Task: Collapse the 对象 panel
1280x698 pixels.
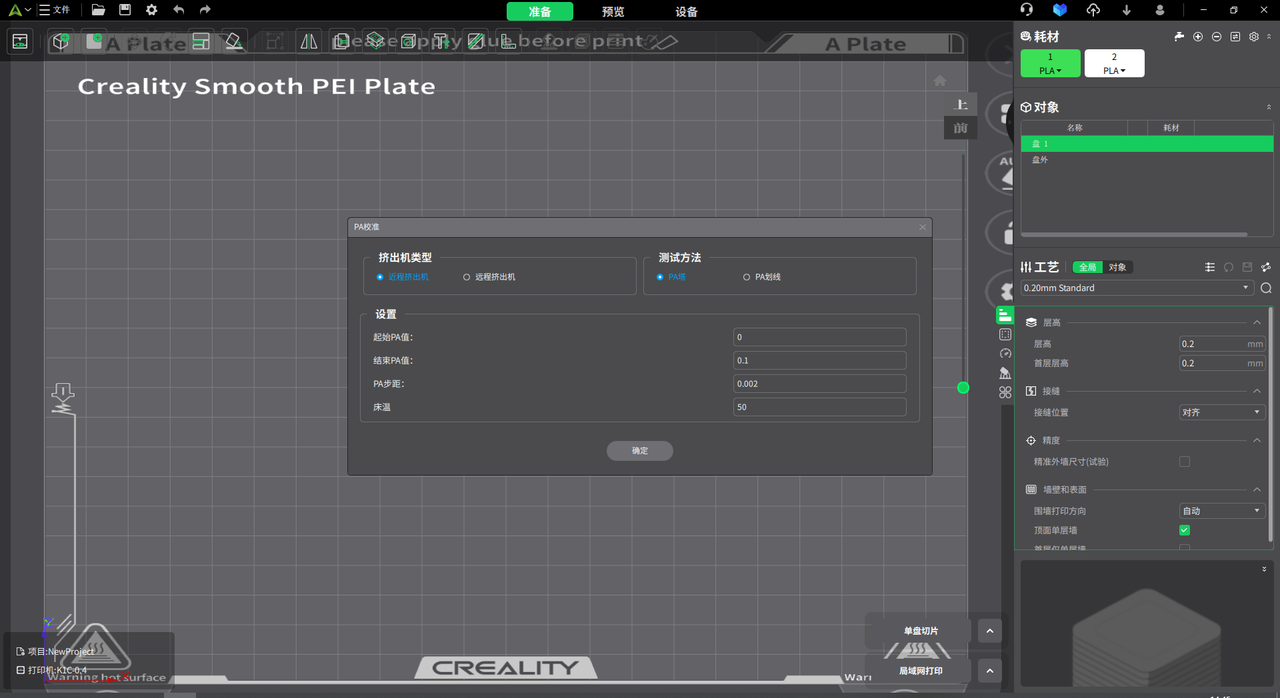Action: (1269, 107)
